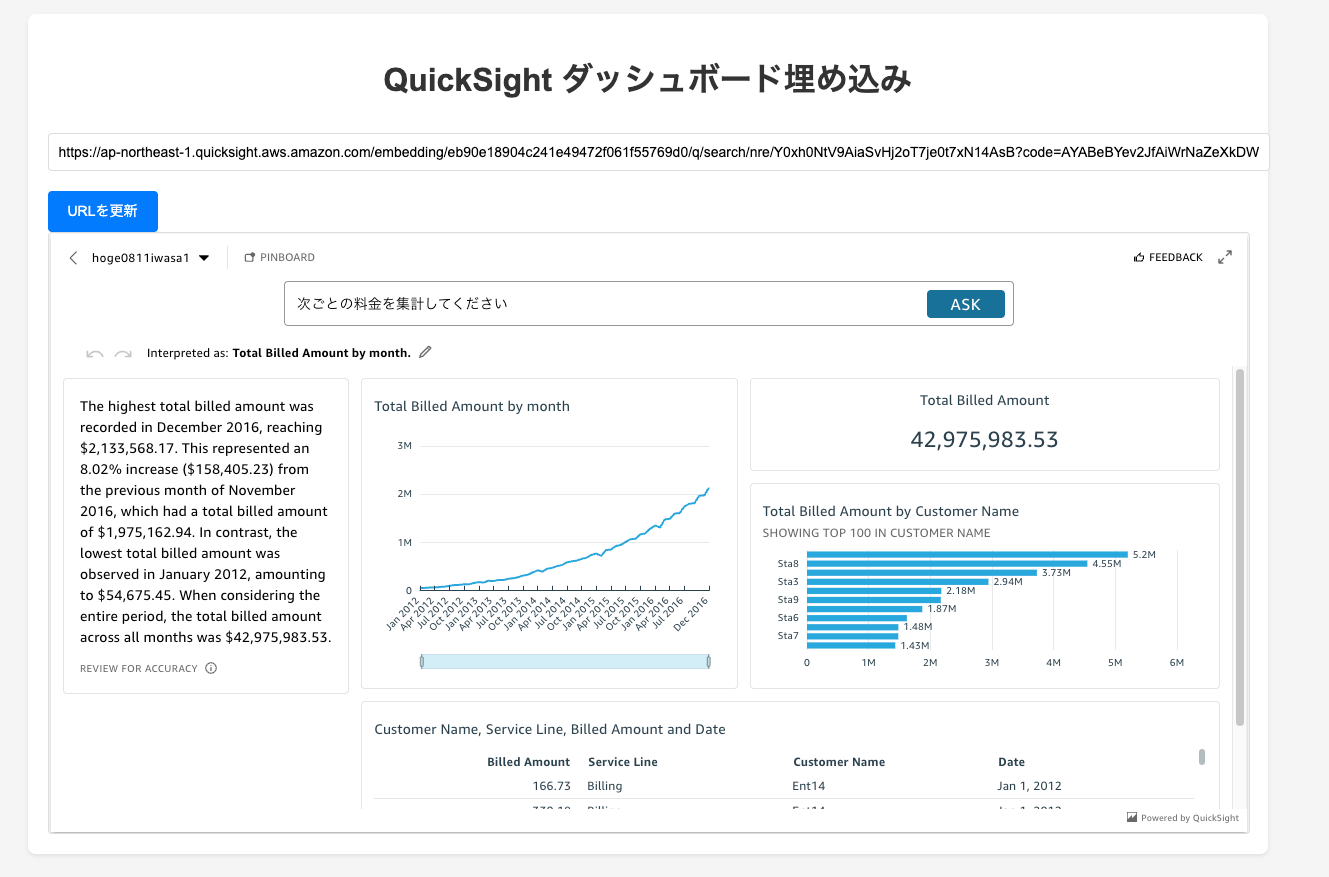This screenshot has width=1329, height=877.
Task: Click the Customer Name column header
Action: click(x=839, y=762)
